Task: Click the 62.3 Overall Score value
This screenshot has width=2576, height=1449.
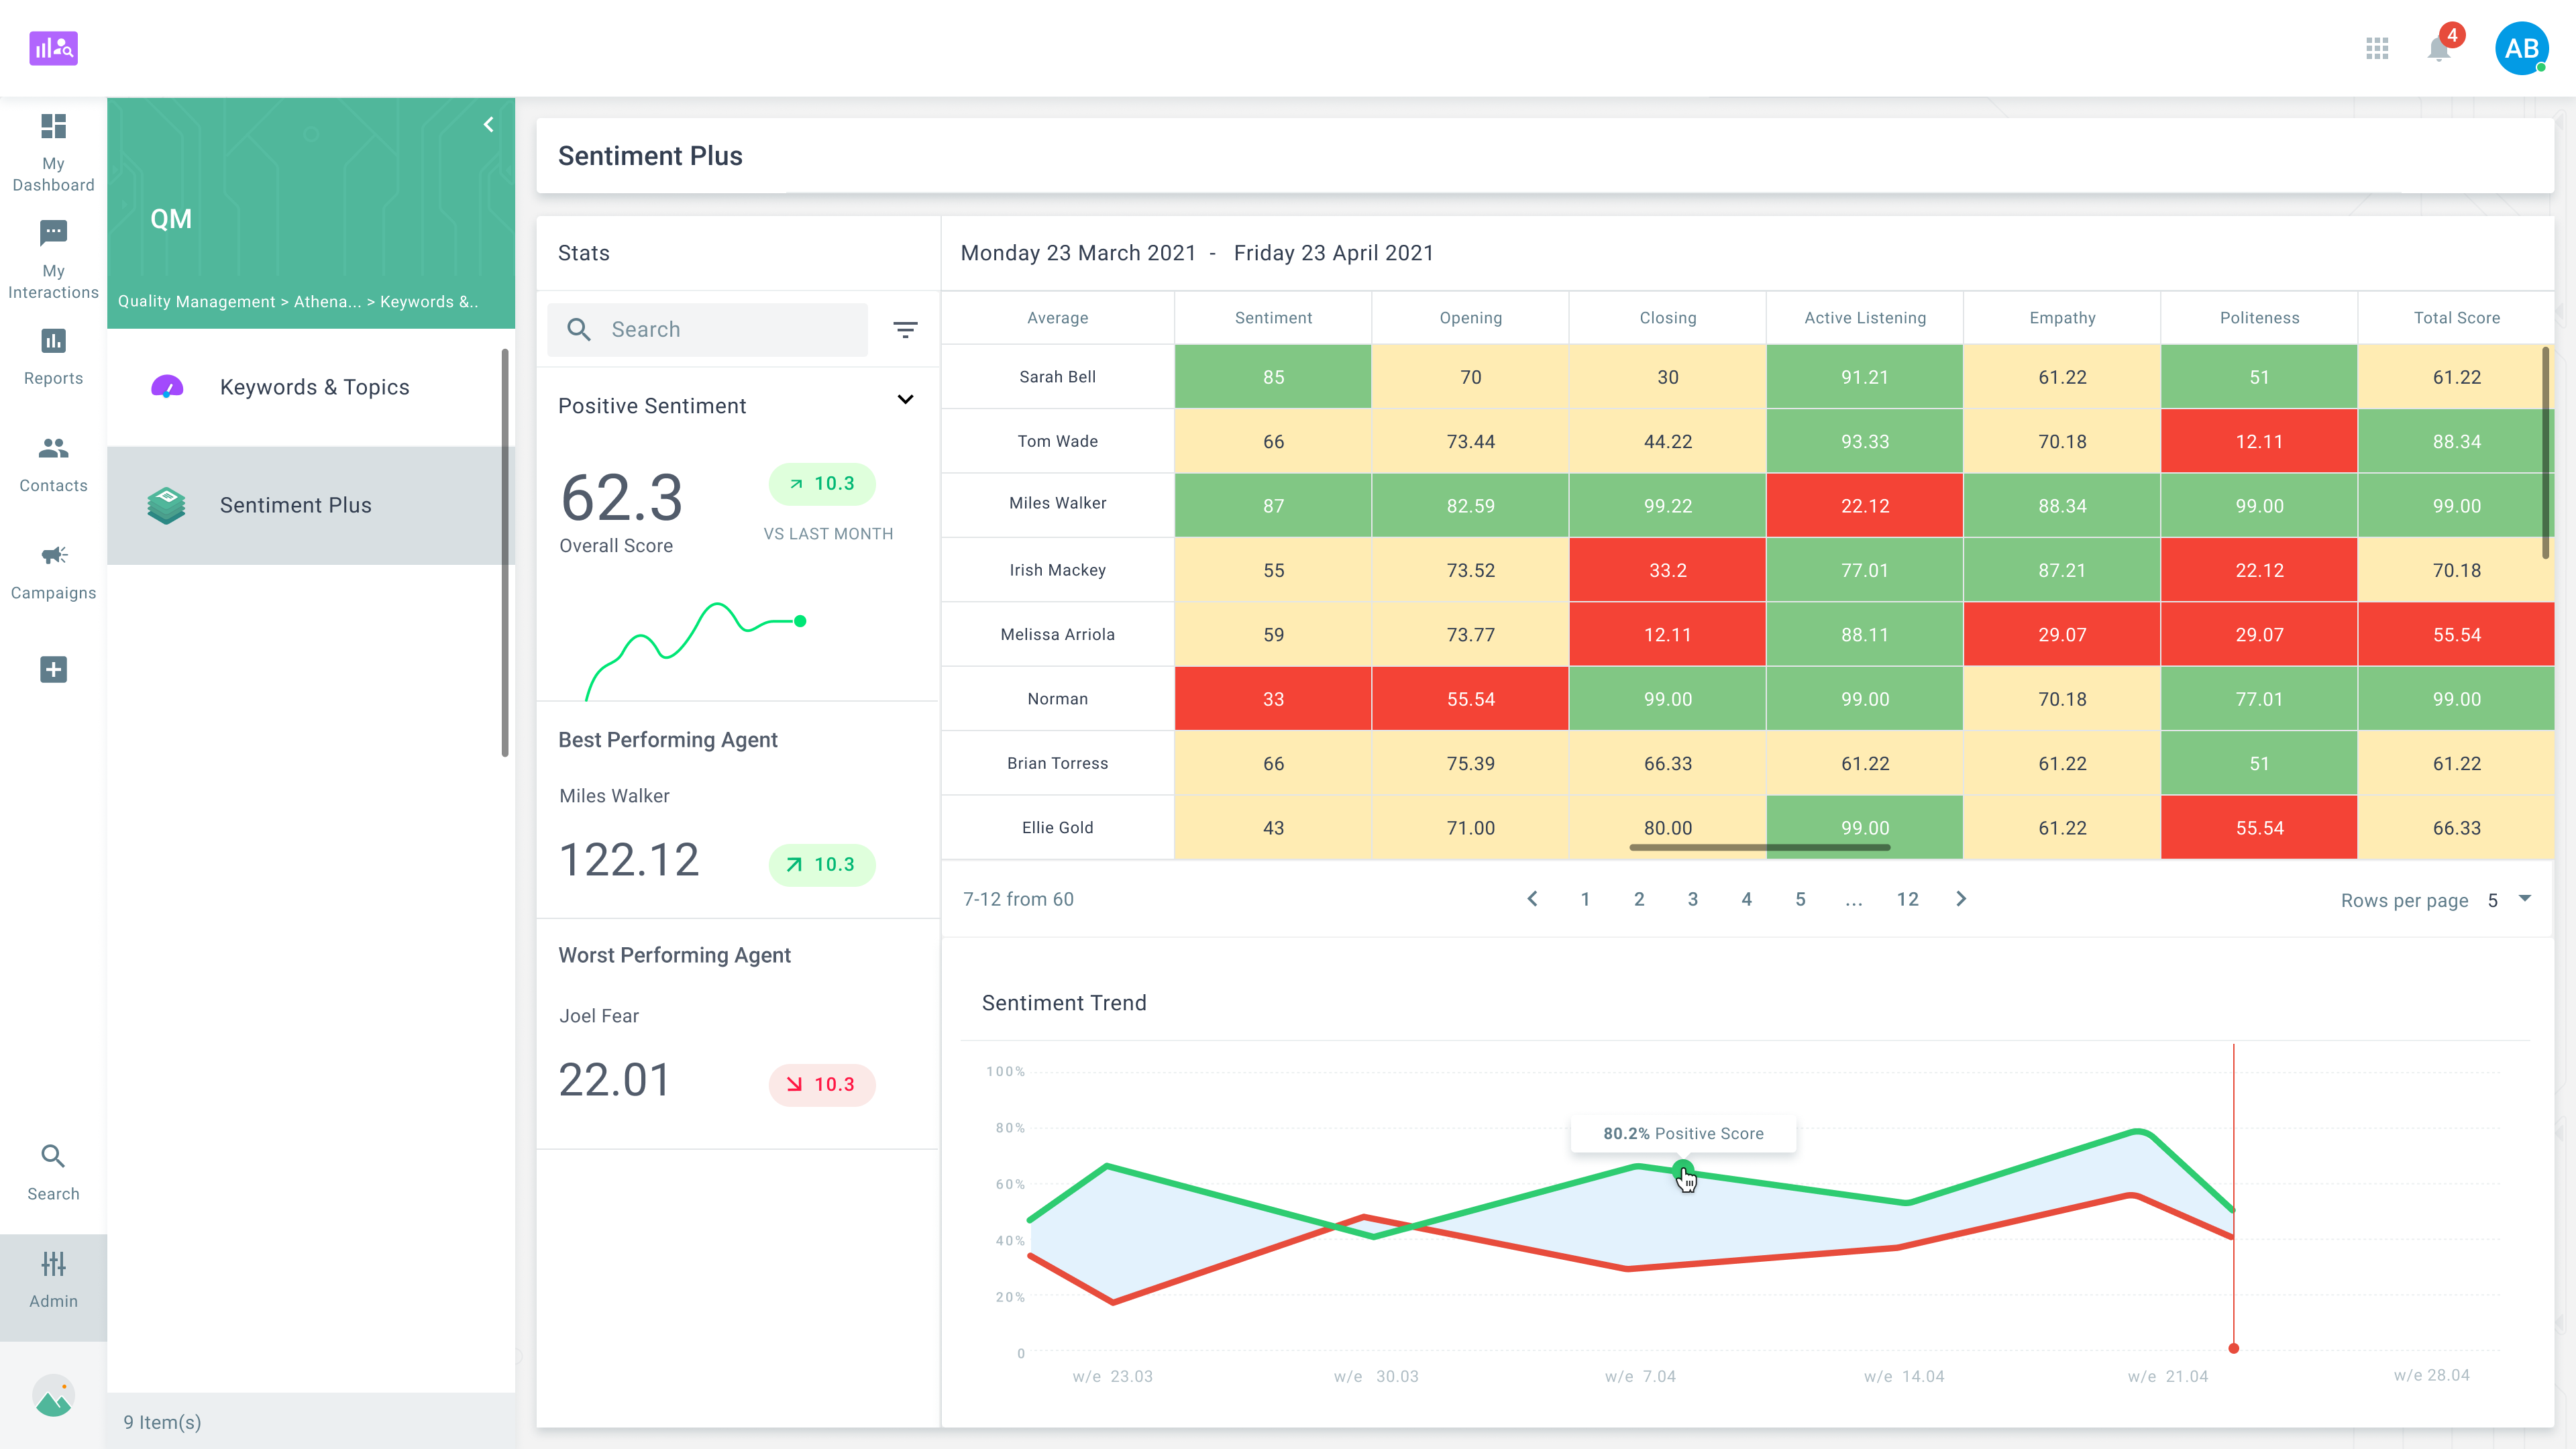Action: click(x=622, y=497)
